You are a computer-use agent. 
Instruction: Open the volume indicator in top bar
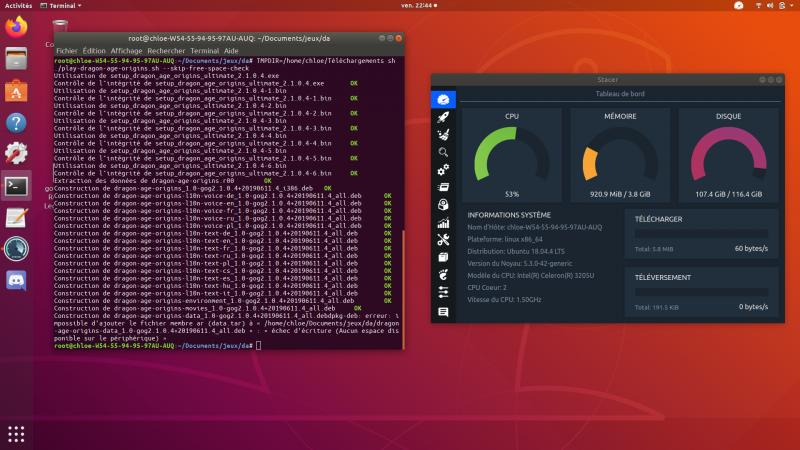click(770, 6)
